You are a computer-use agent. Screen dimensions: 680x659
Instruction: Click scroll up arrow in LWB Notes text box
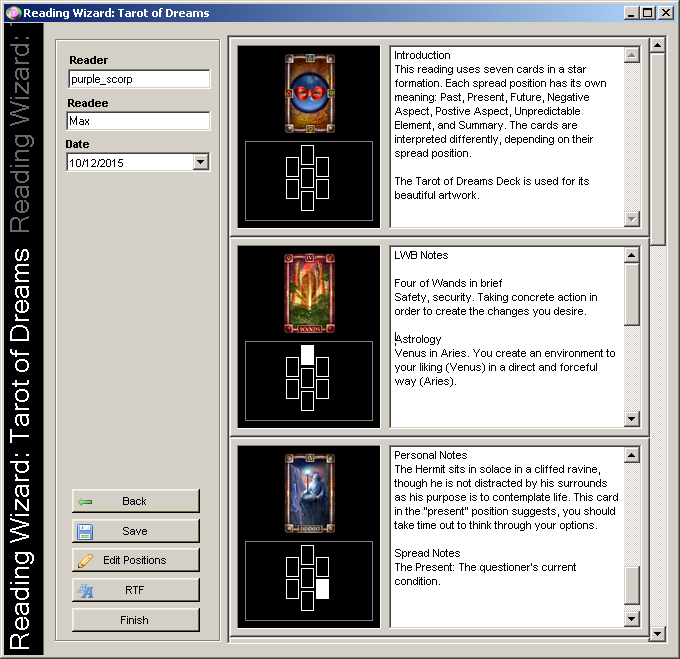(632, 255)
